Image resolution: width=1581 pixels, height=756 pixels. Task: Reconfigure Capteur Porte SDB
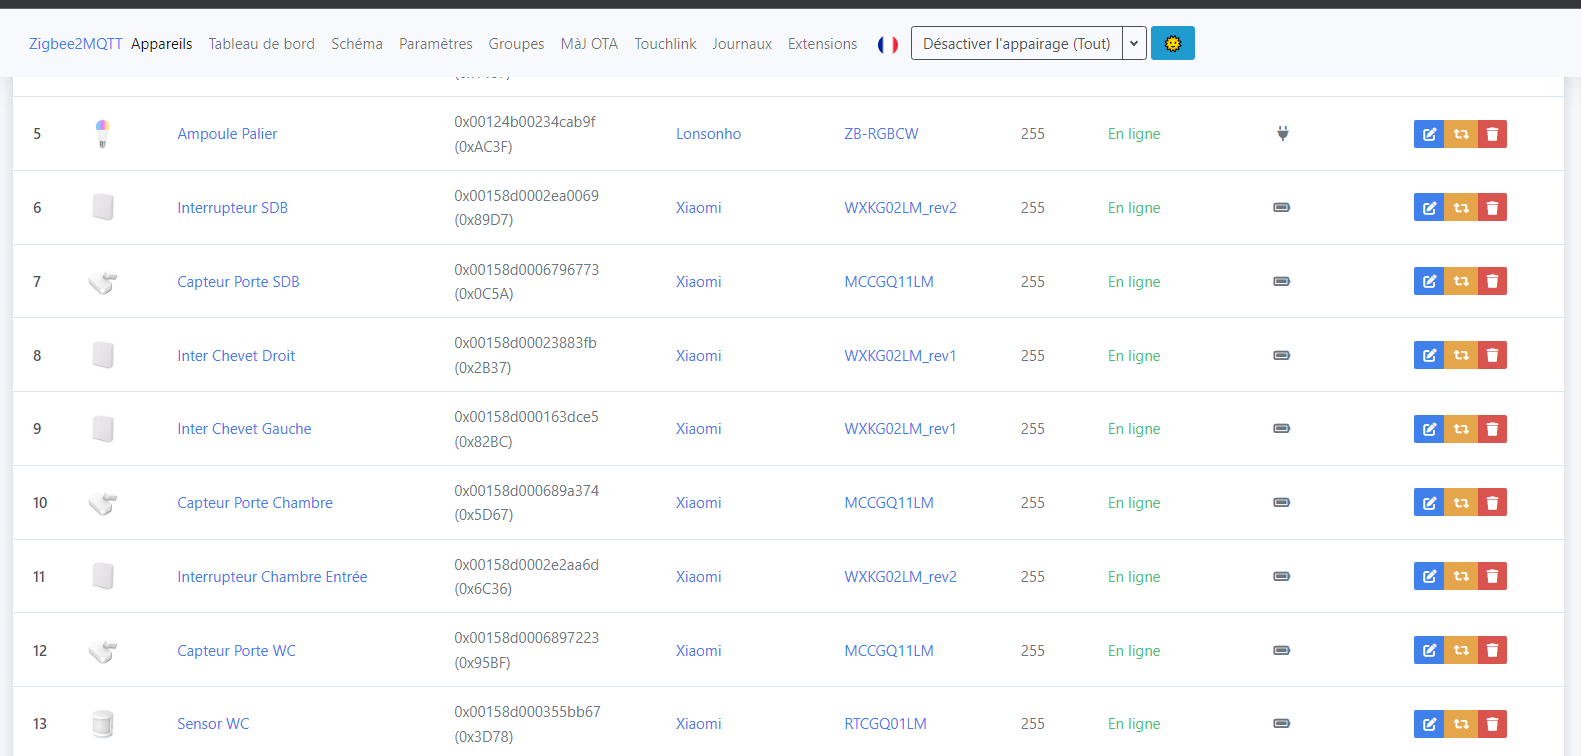tap(1461, 282)
